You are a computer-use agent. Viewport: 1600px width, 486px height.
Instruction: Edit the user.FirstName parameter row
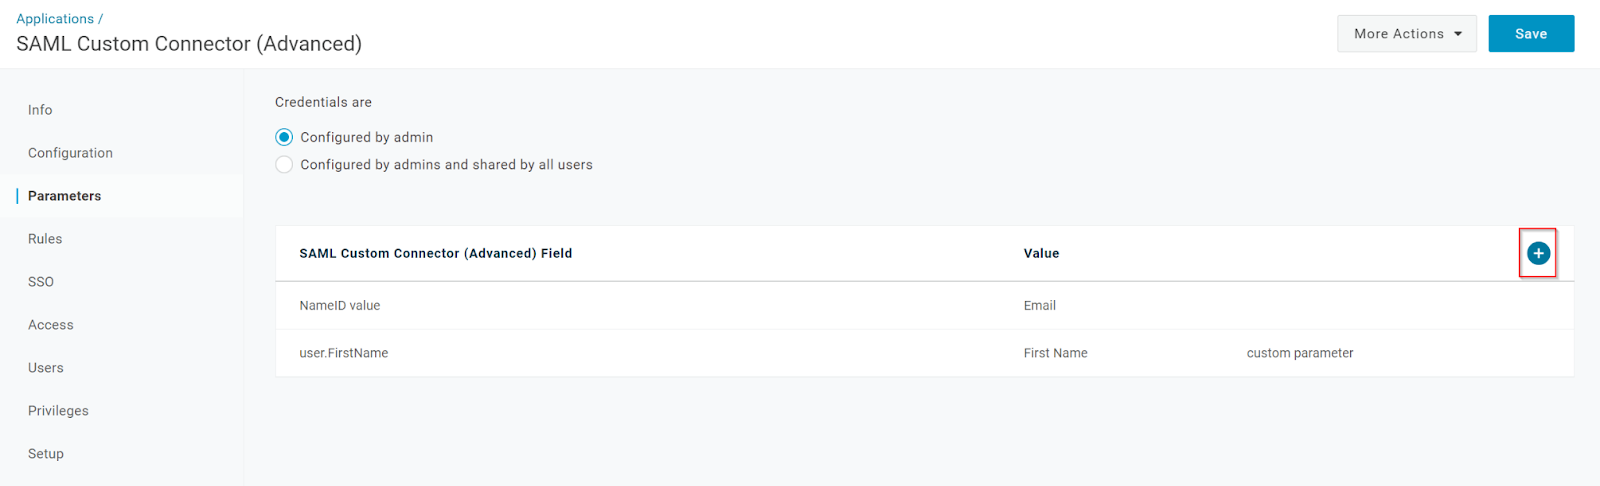924,353
